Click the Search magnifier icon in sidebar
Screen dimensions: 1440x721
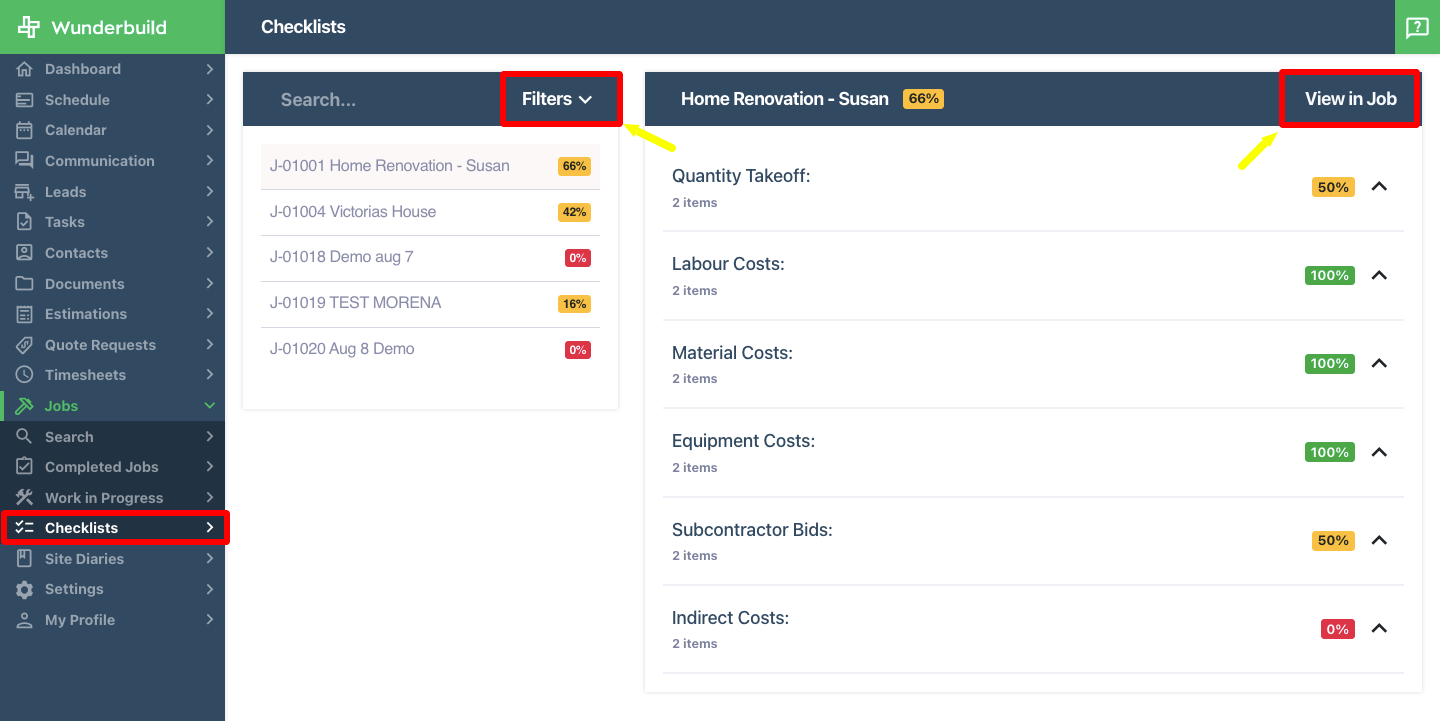point(25,437)
